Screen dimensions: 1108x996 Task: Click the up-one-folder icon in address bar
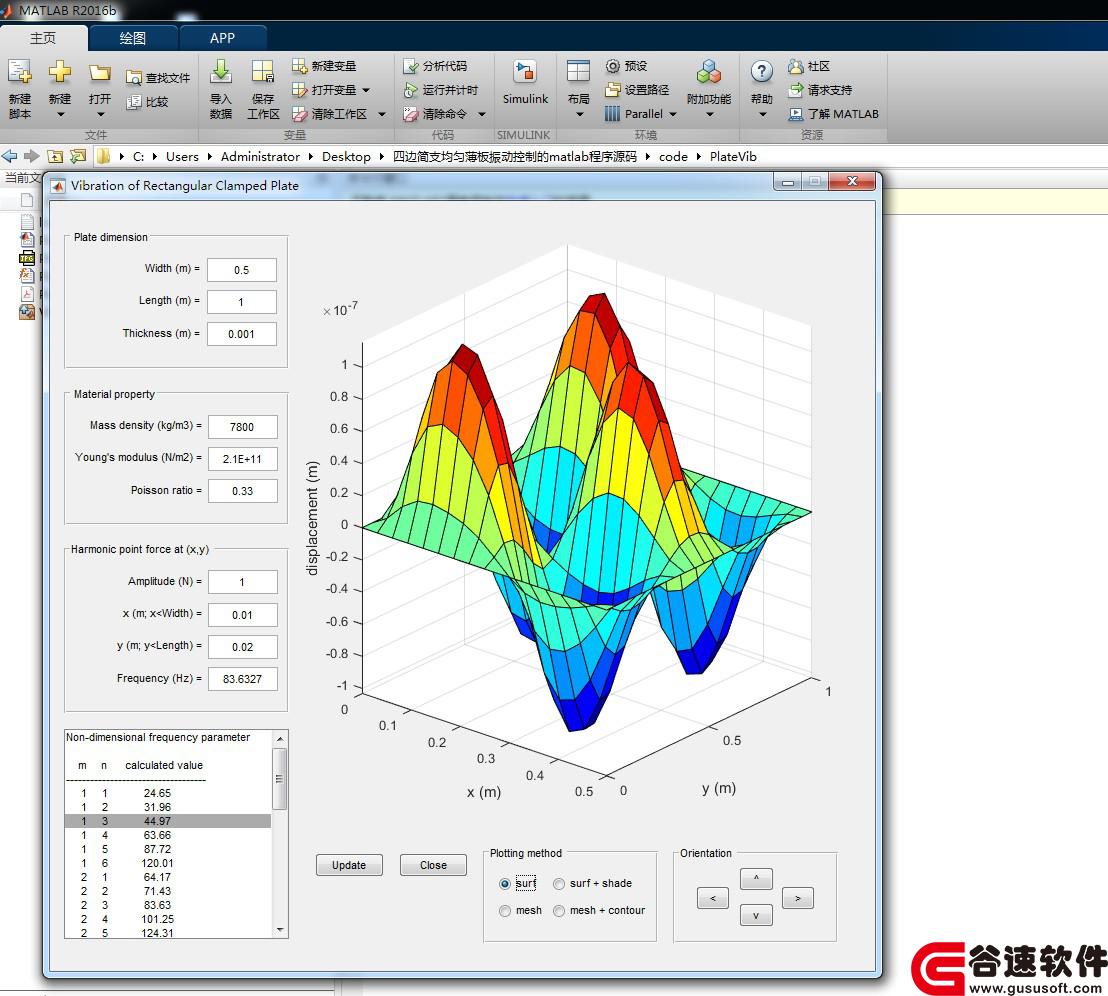[55, 156]
